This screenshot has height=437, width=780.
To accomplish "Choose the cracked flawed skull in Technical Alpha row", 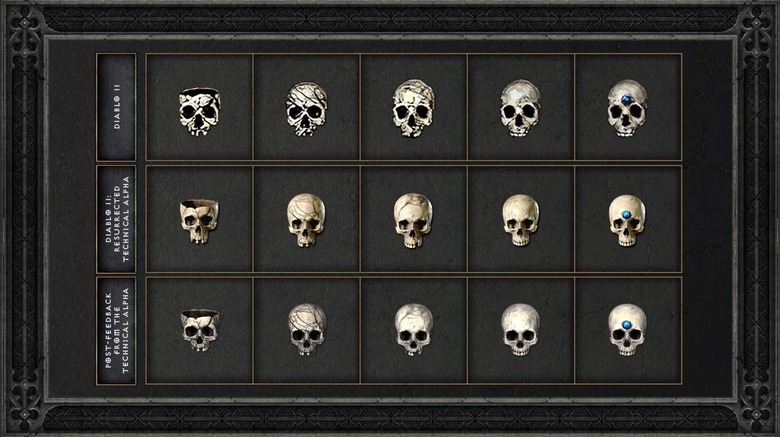I will point(306,220).
